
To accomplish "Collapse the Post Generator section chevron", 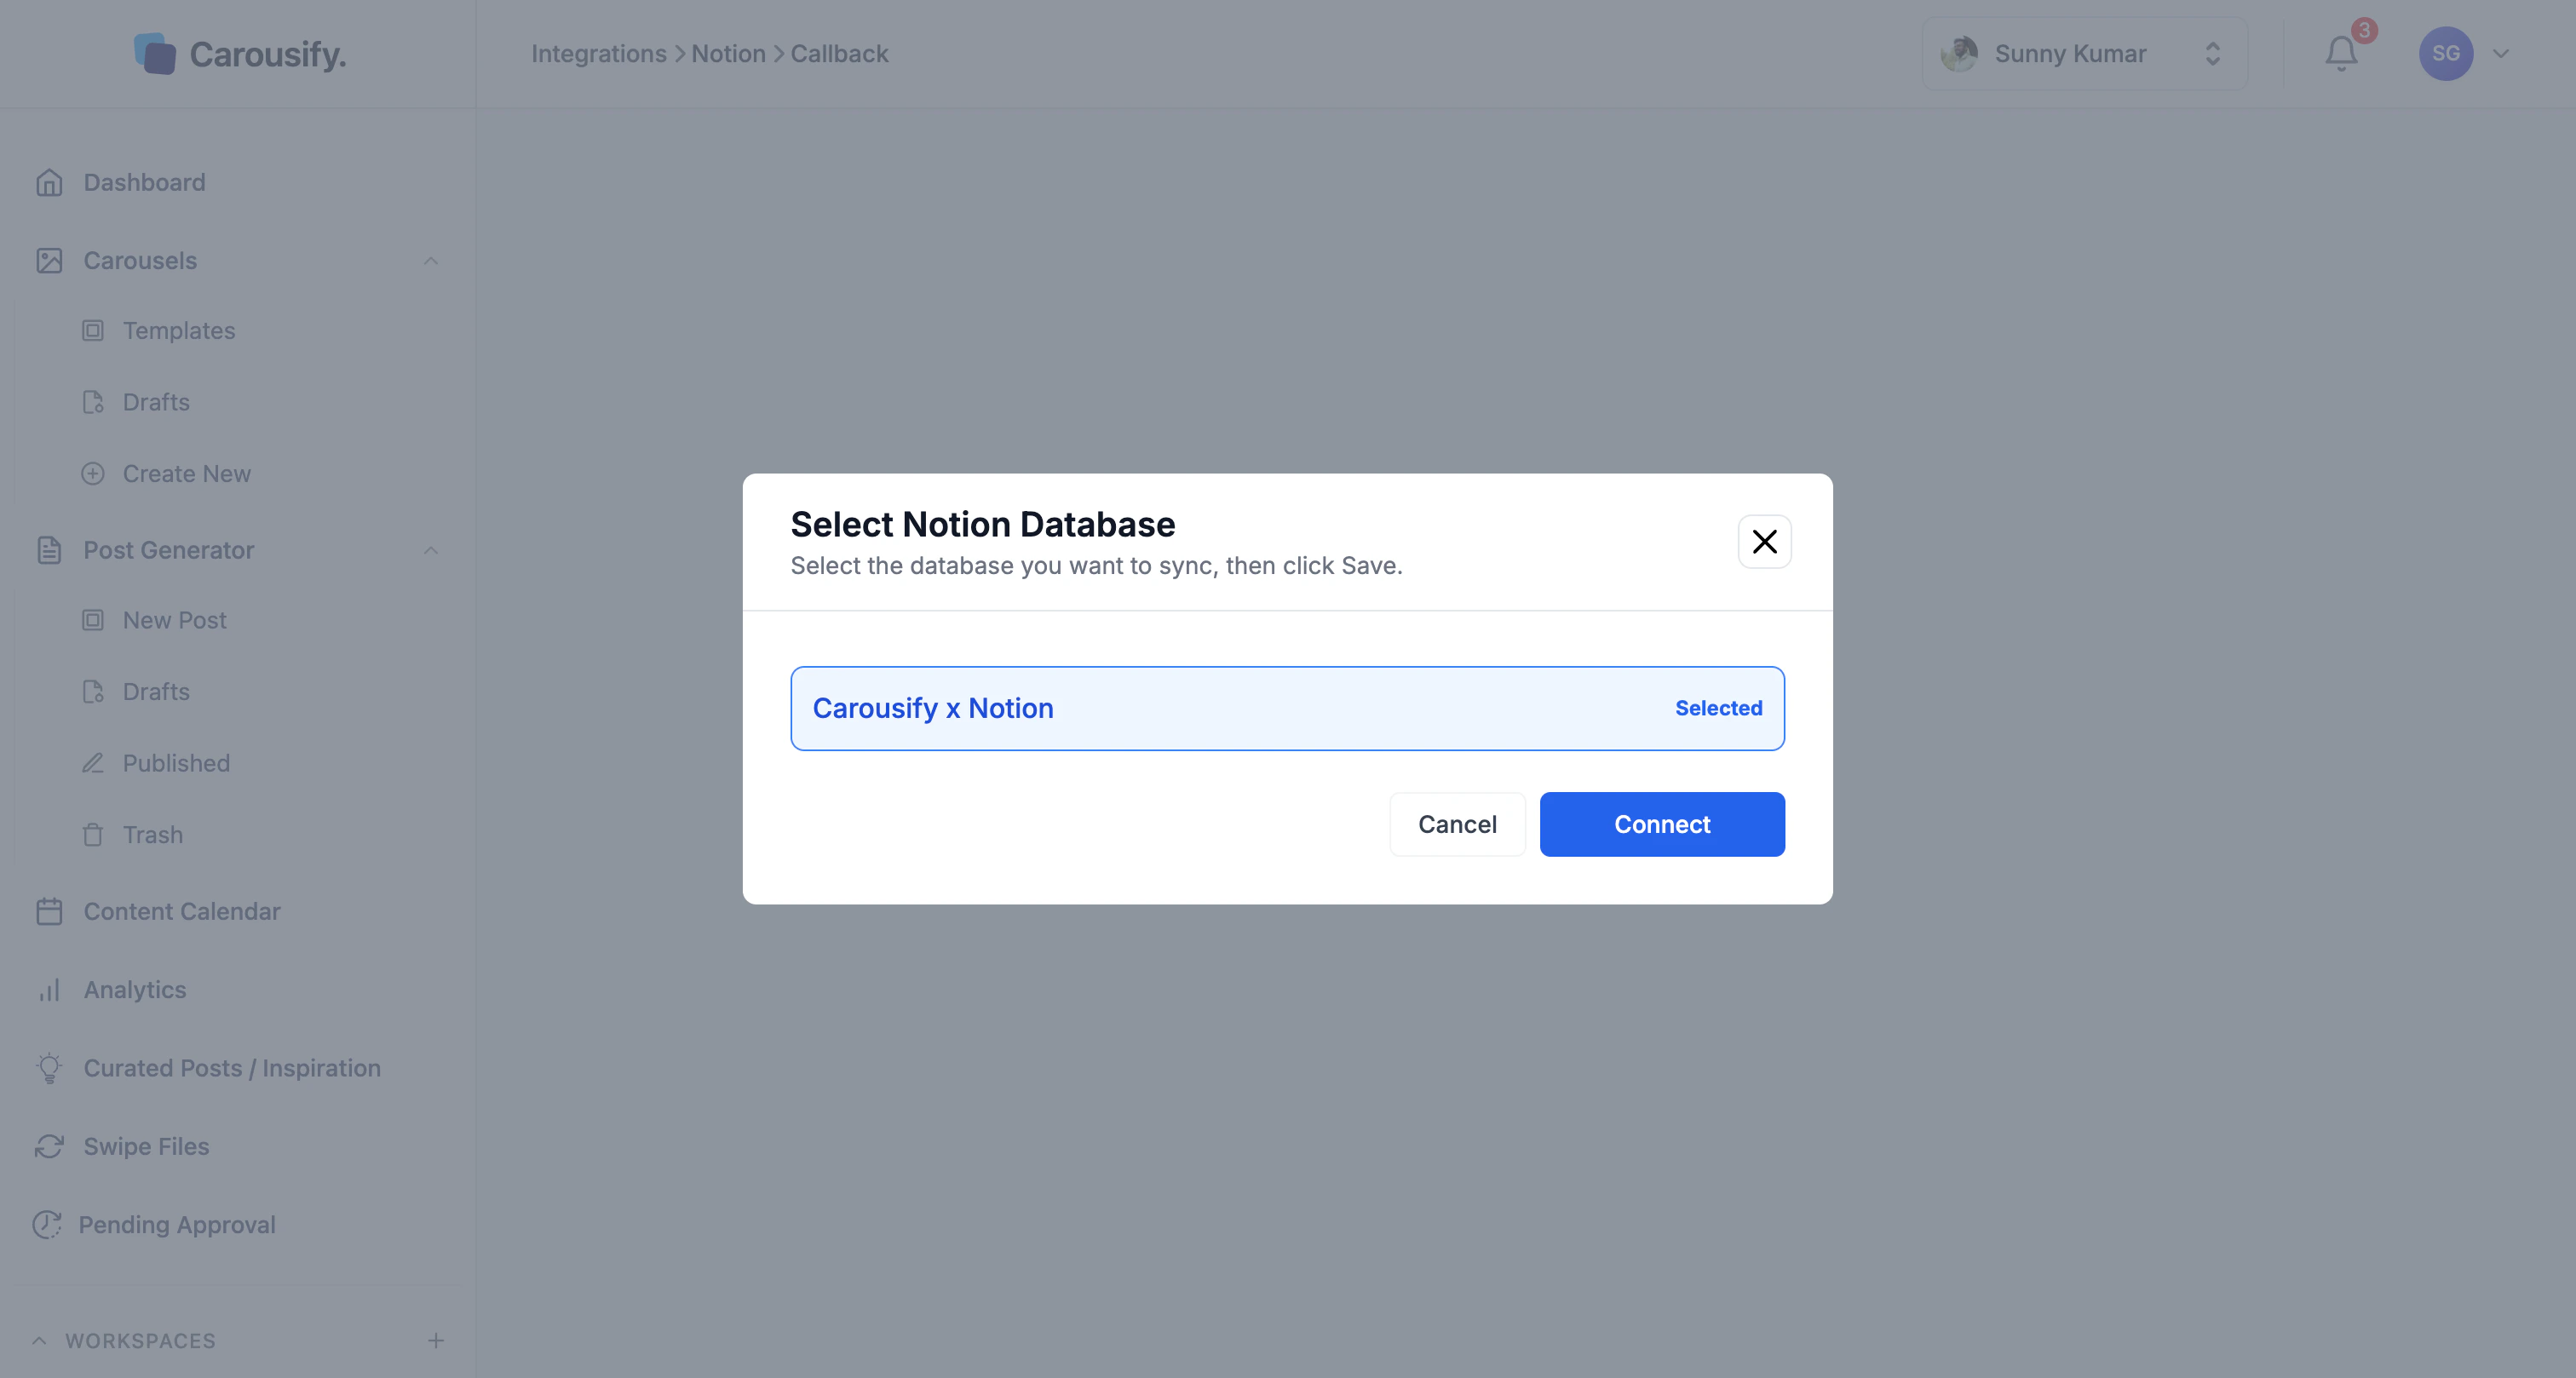I will click(431, 550).
